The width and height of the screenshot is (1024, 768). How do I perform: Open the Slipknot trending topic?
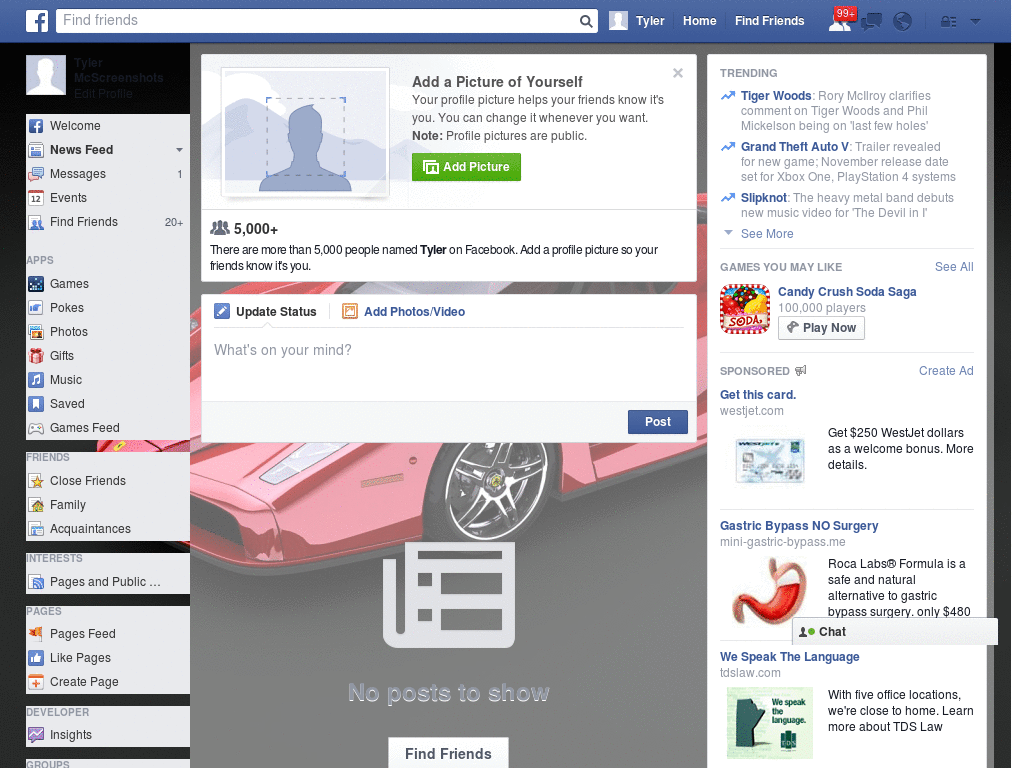tap(763, 198)
